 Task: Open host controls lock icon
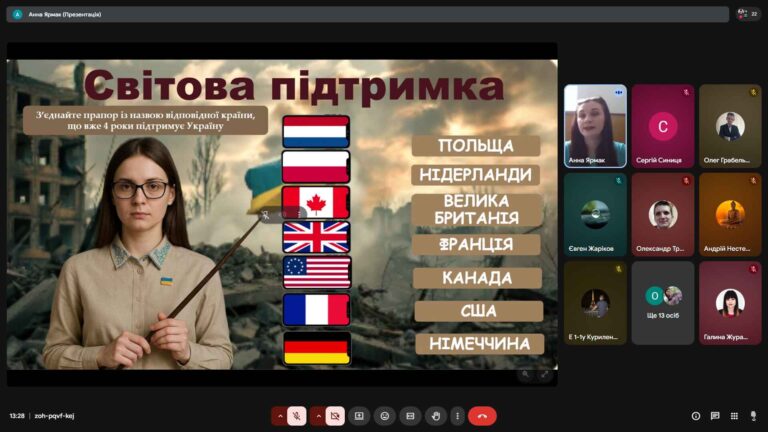753,416
